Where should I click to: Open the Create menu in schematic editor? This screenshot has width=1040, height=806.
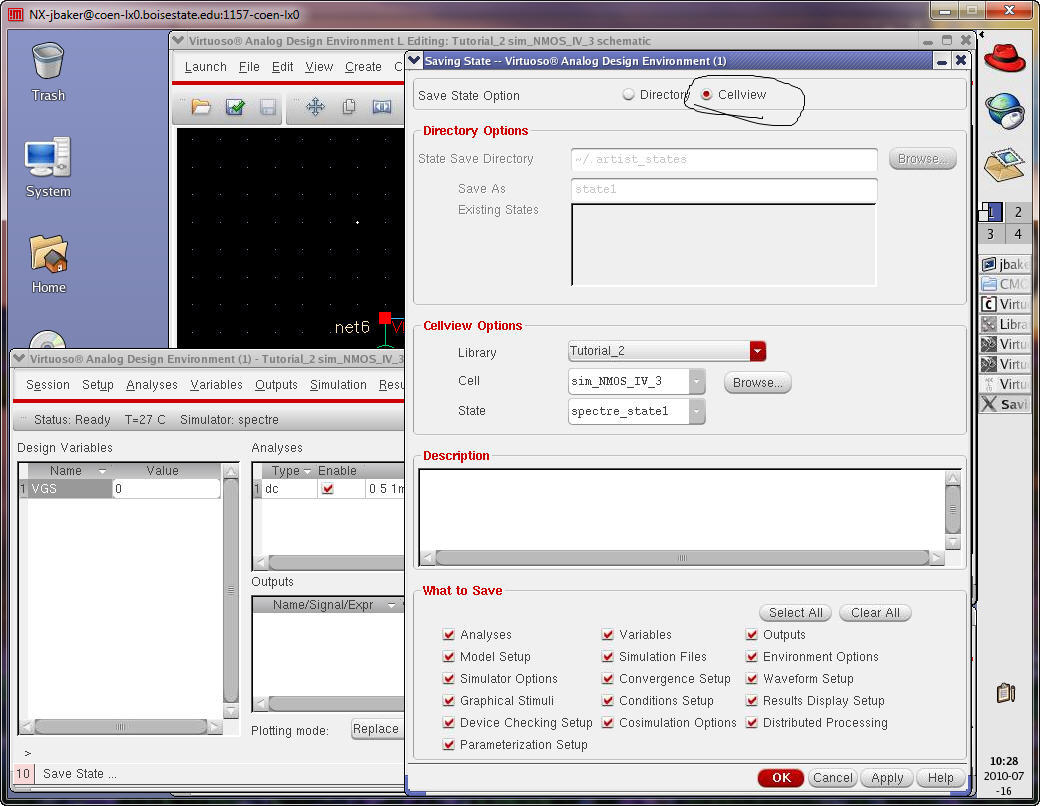[x=363, y=67]
